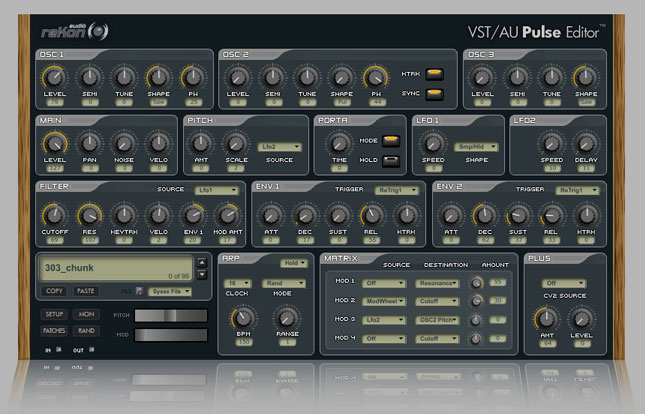Click the LFO 1 SPEED knob
Image resolution: width=645 pixels, height=414 pixels.
click(433, 143)
